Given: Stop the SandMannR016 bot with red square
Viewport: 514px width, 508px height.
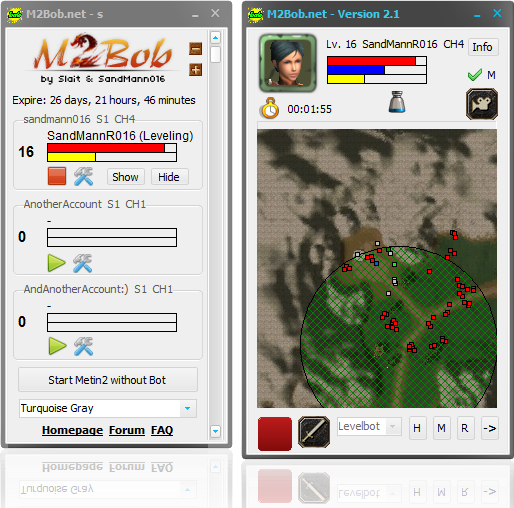Looking at the screenshot, I should 57,176.
